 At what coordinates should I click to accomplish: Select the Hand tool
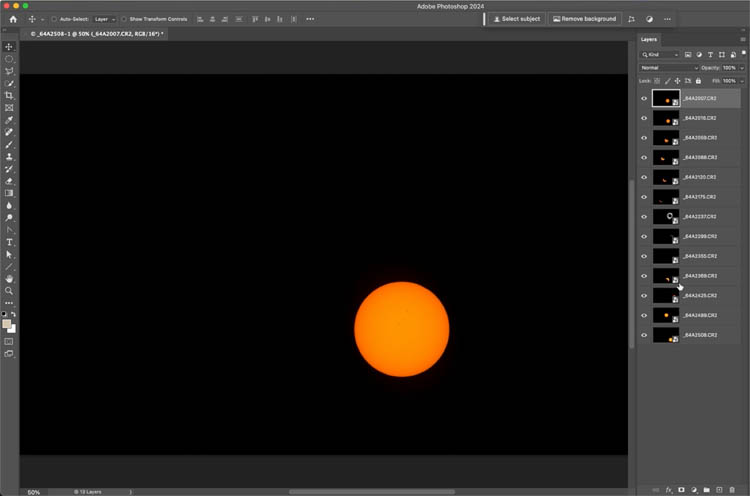click(9, 279)
